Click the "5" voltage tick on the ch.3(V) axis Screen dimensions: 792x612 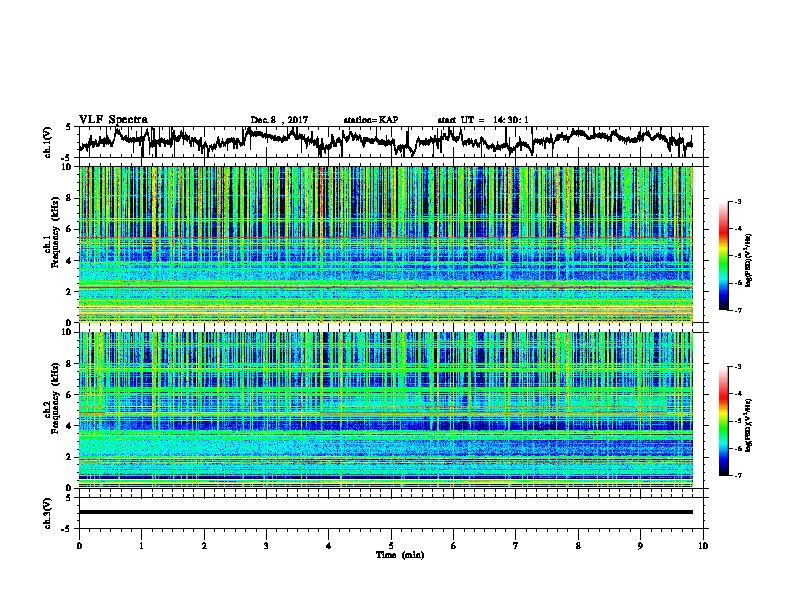coord(69,498)
